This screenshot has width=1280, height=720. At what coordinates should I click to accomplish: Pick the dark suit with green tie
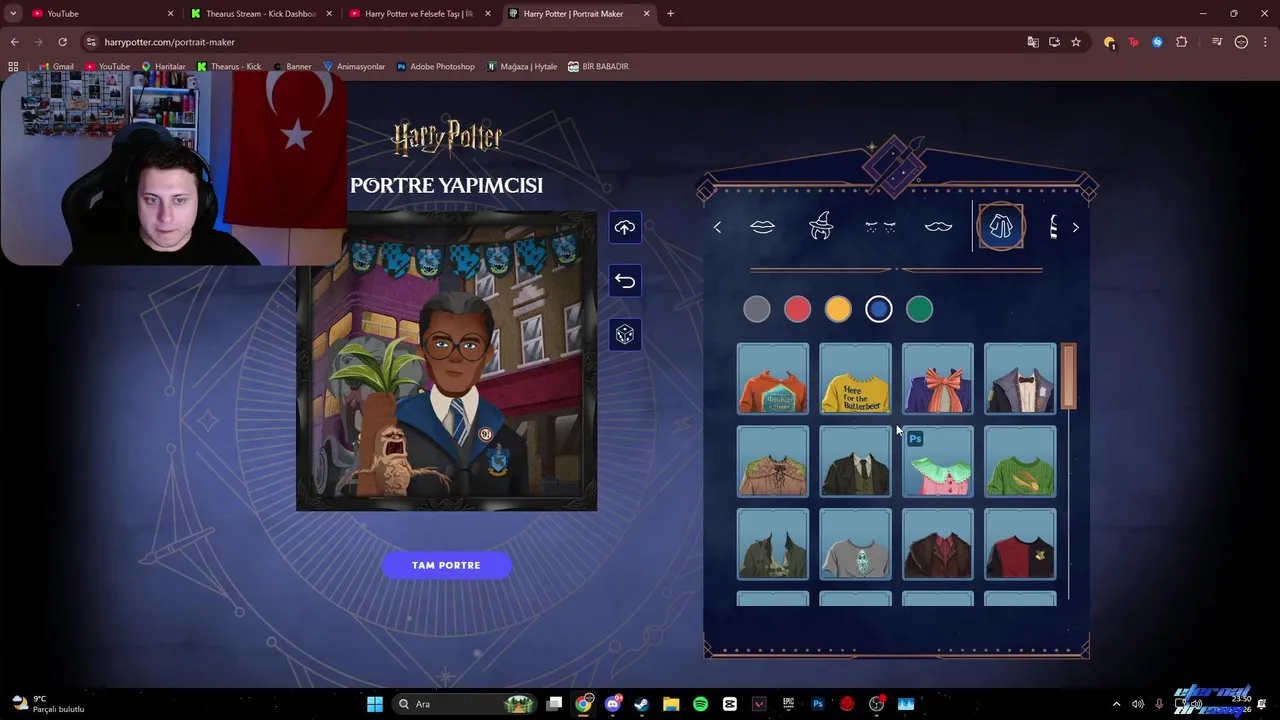point(855,462)
